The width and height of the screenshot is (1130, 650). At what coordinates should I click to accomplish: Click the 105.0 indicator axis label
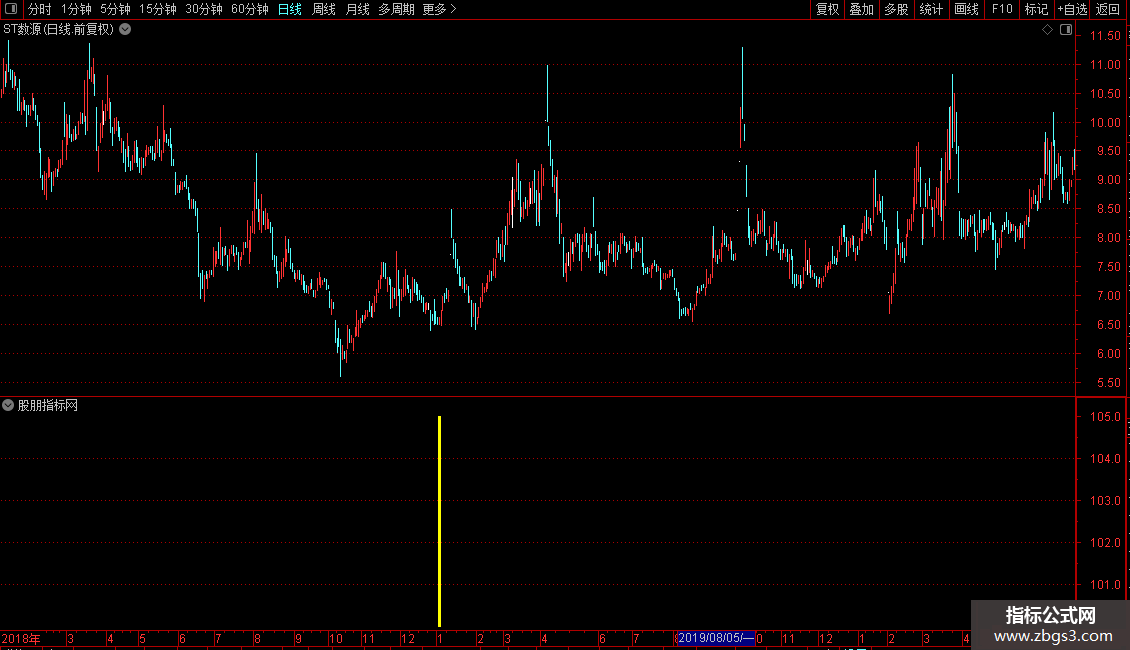[x=1105, y=417]
